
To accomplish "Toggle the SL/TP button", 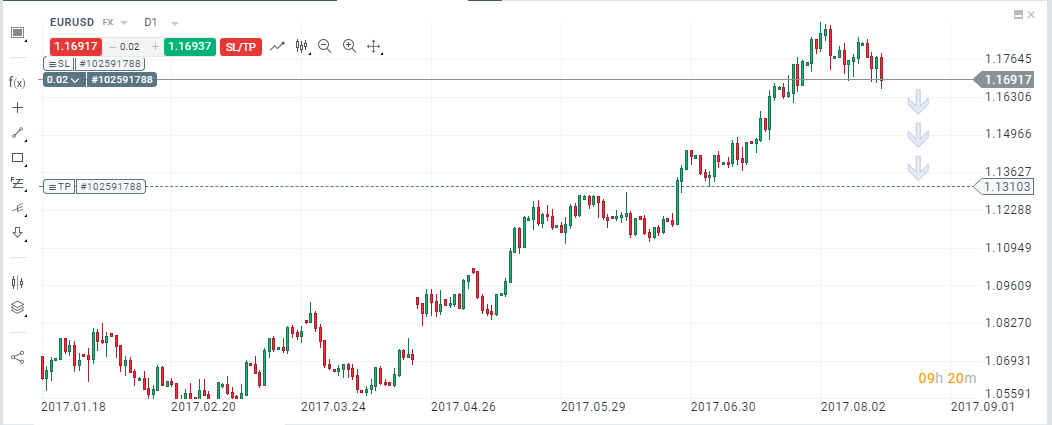I will [x=240, y=46].
